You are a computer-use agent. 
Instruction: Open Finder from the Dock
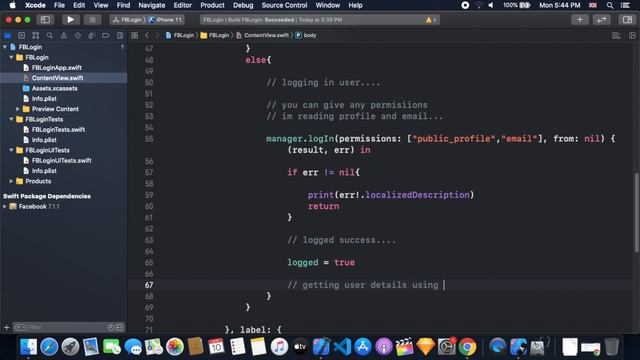pos(28,347)
